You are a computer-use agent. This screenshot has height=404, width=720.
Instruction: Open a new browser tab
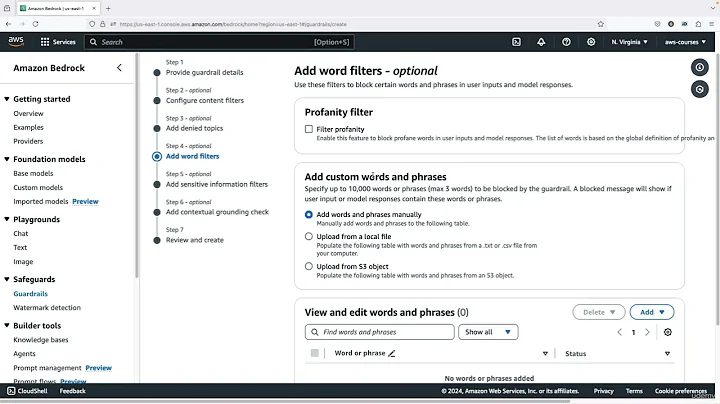(x=108, y=8)
